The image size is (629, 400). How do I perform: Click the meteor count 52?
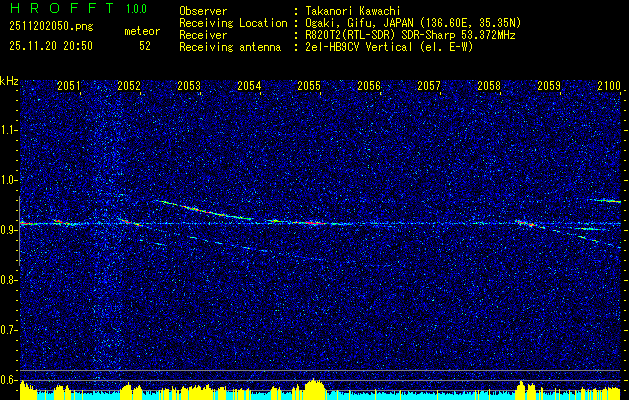[145, 46]
